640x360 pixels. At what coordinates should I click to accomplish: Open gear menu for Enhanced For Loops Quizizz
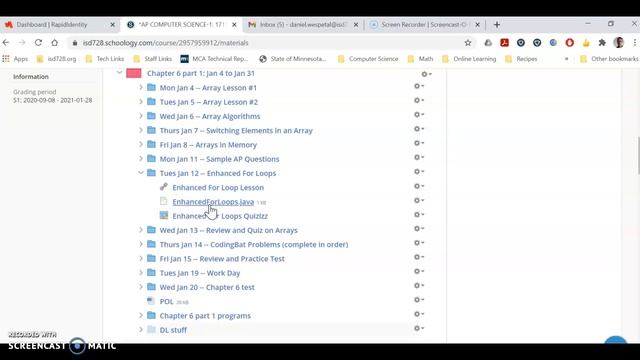(419, 215)
